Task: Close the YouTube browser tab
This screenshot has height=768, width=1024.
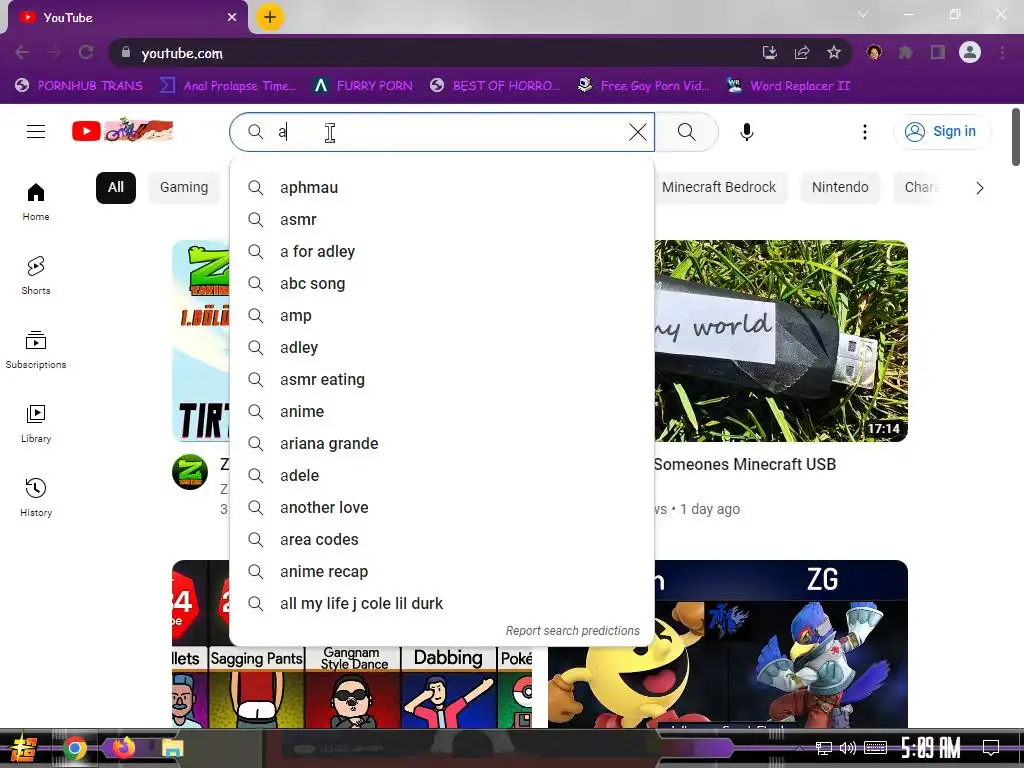Action: [x=232, y=18]
